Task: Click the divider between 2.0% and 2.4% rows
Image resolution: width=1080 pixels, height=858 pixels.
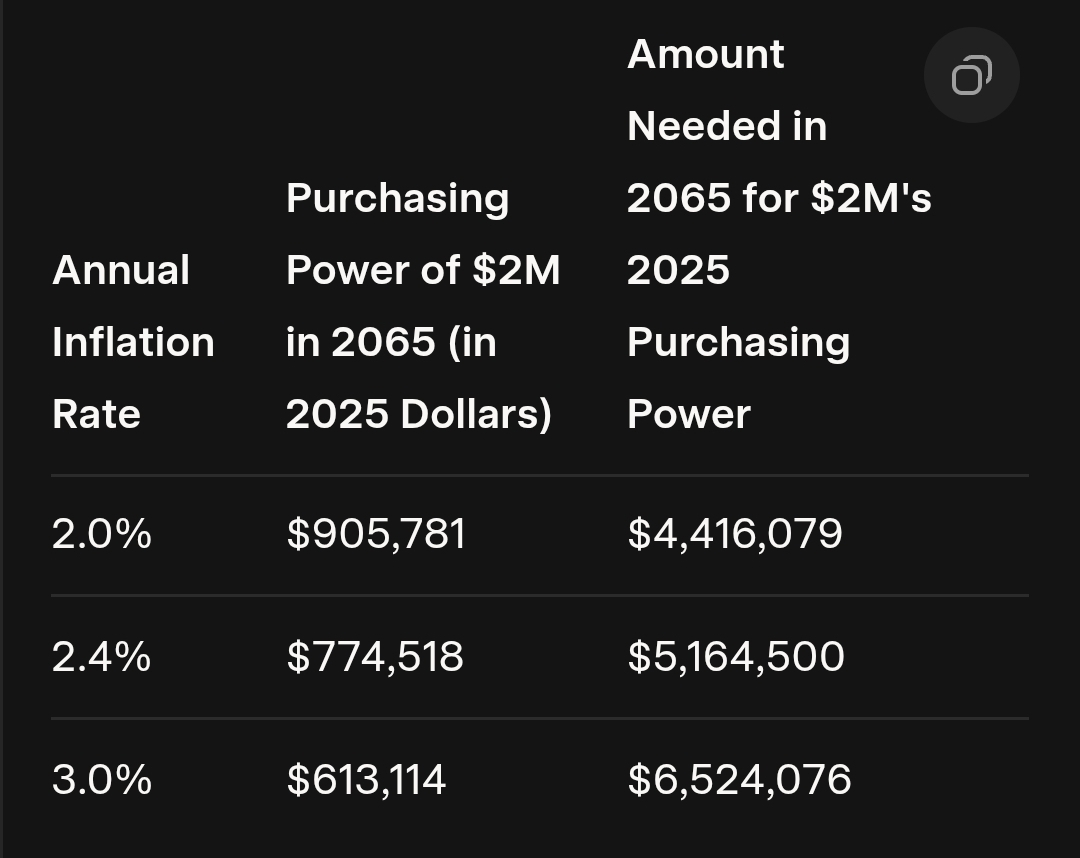Action: [540, 595]
